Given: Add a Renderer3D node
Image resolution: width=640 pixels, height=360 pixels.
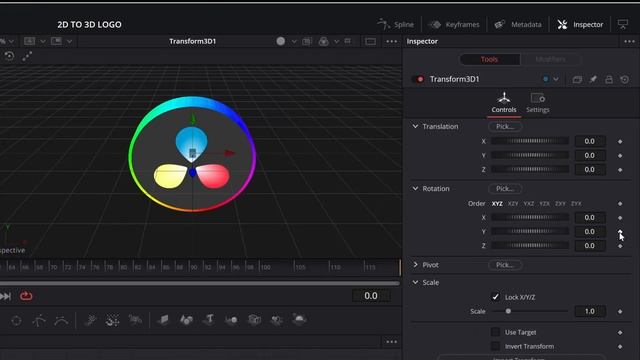Looking at the screenshot, I should (x=299, y=319).
